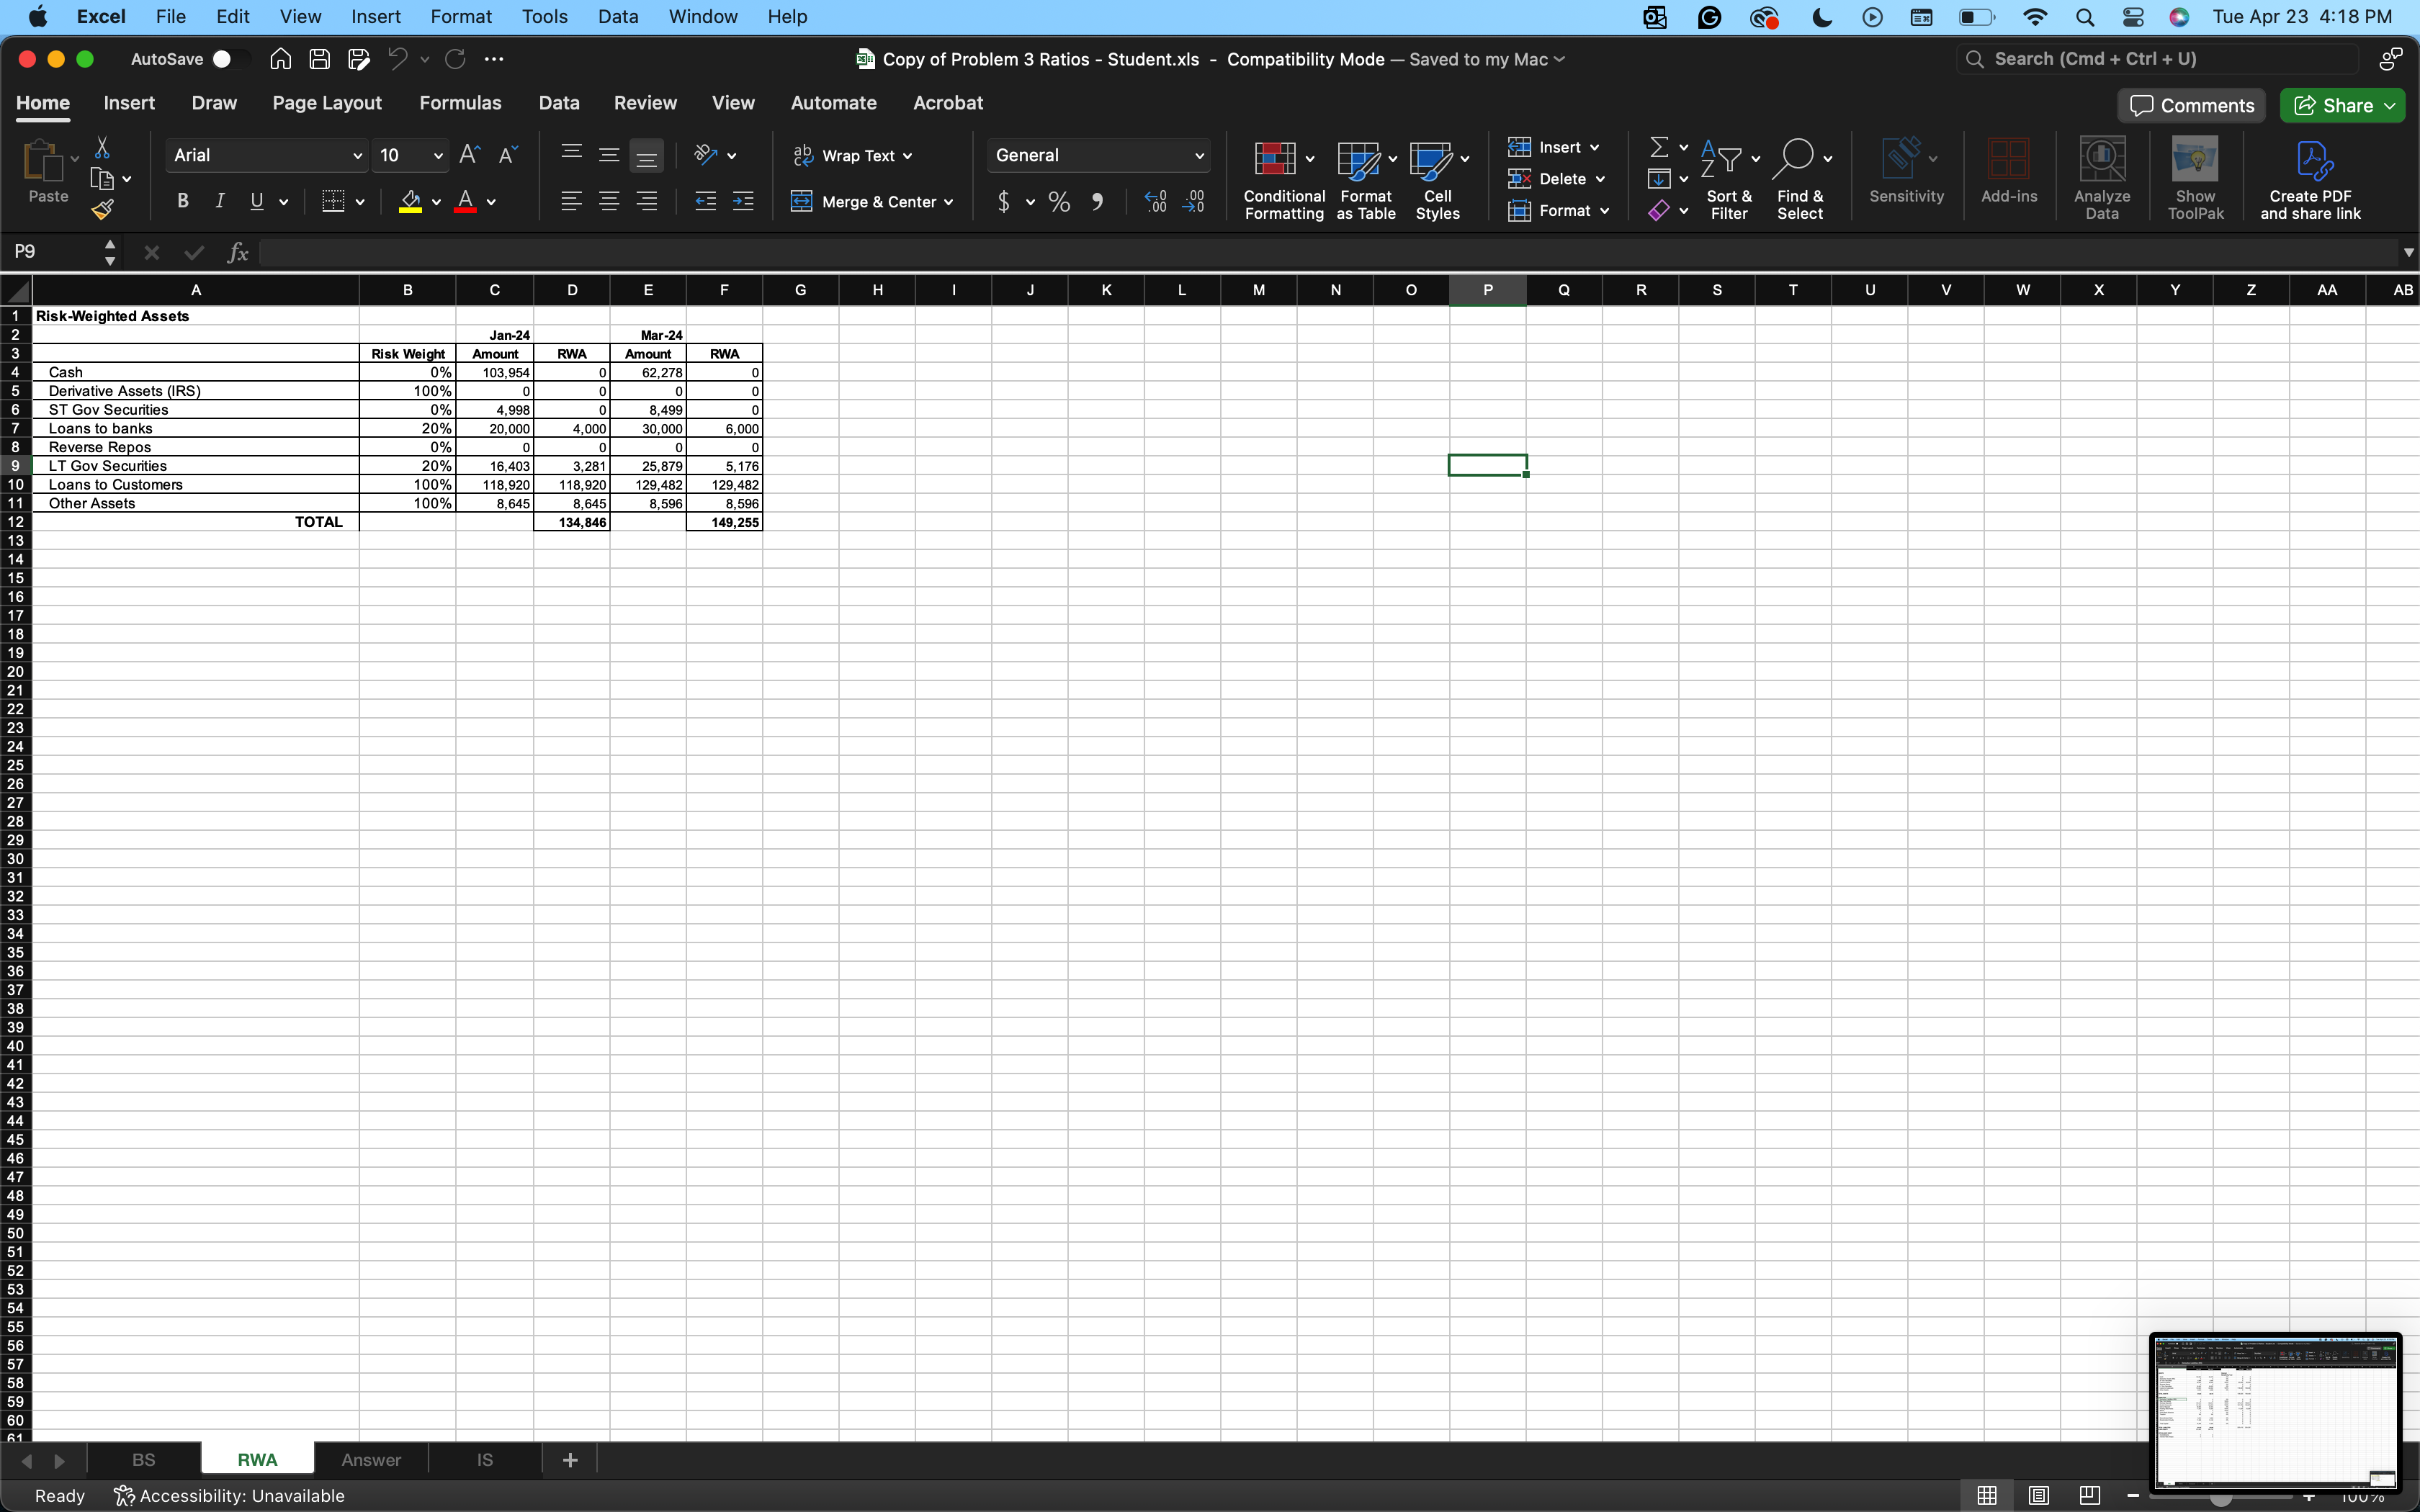The image size is (2420, 1512).
Task: Toggle italic formatting
Action: pyautogui.click(x=220, y=200)
